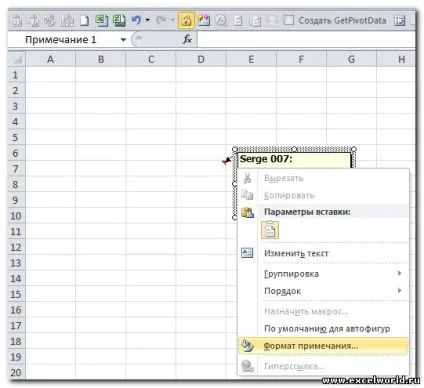Click the fx insert function button
The height and width of the screenshot is (388, 424).
click(x=187, y=40)
